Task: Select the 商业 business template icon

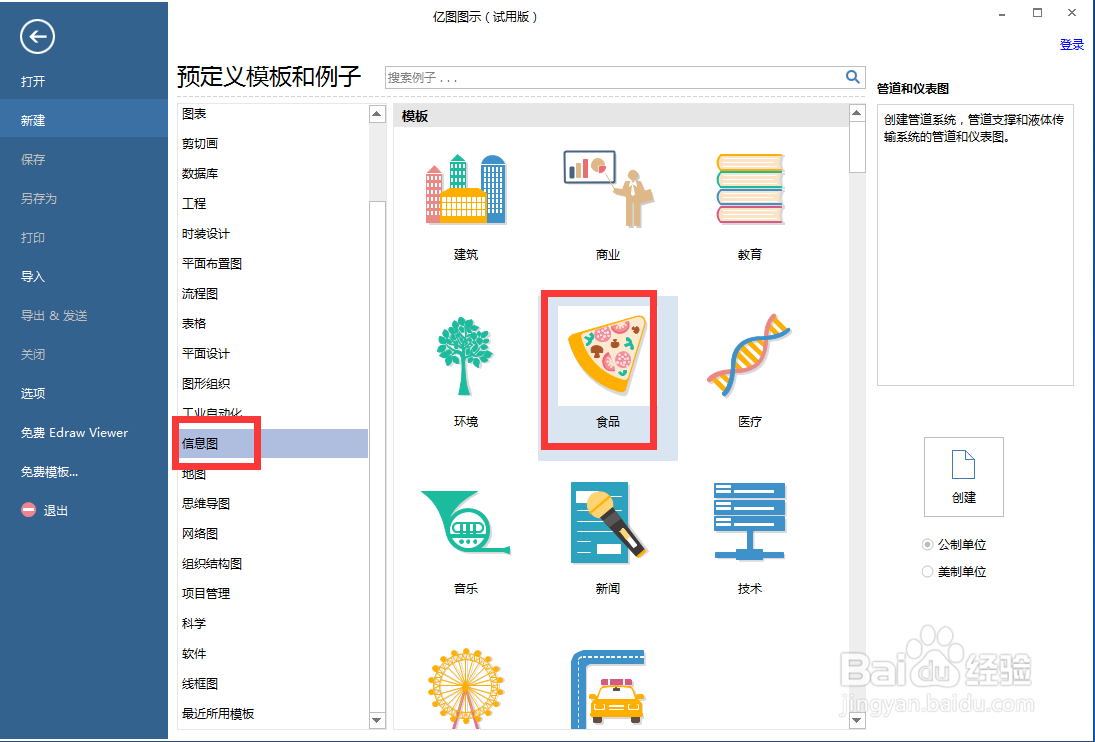Action: [x=608, y=189]
